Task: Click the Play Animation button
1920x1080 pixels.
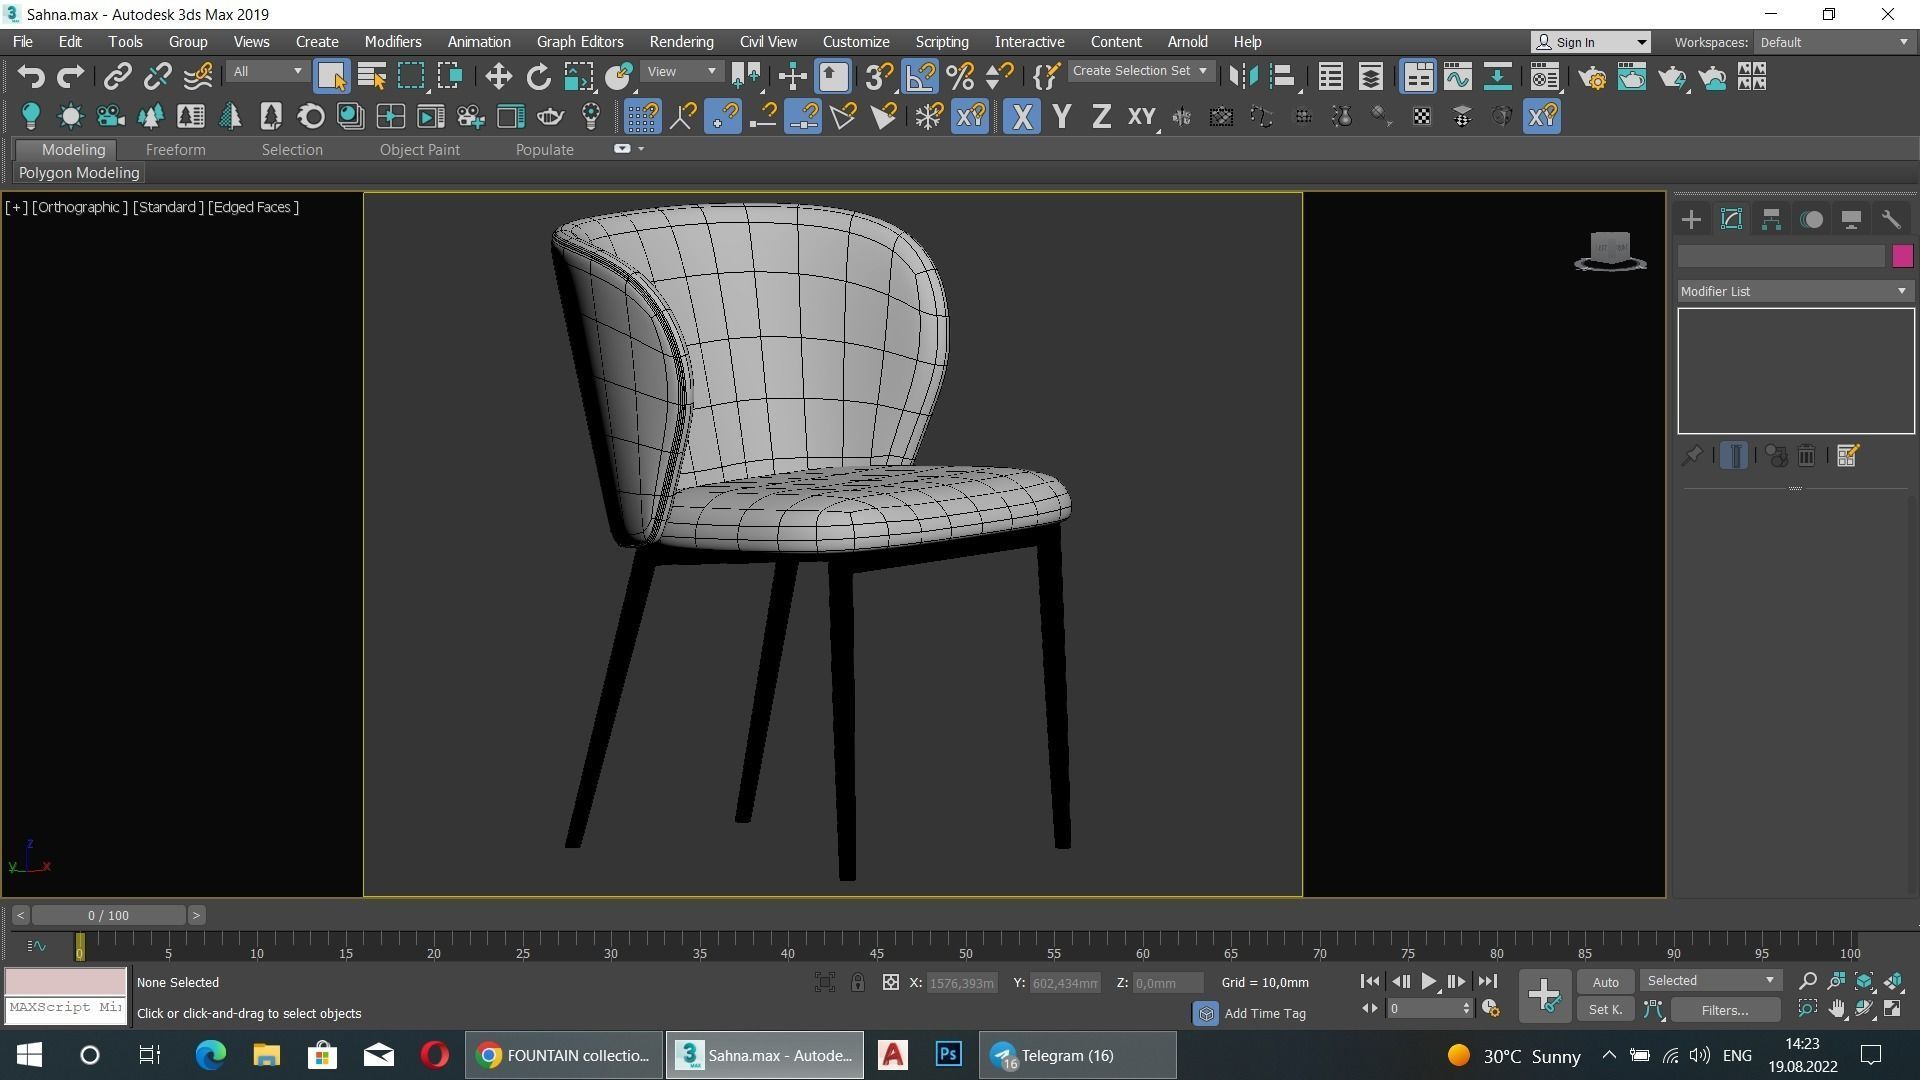Action: click(1429, 982)
